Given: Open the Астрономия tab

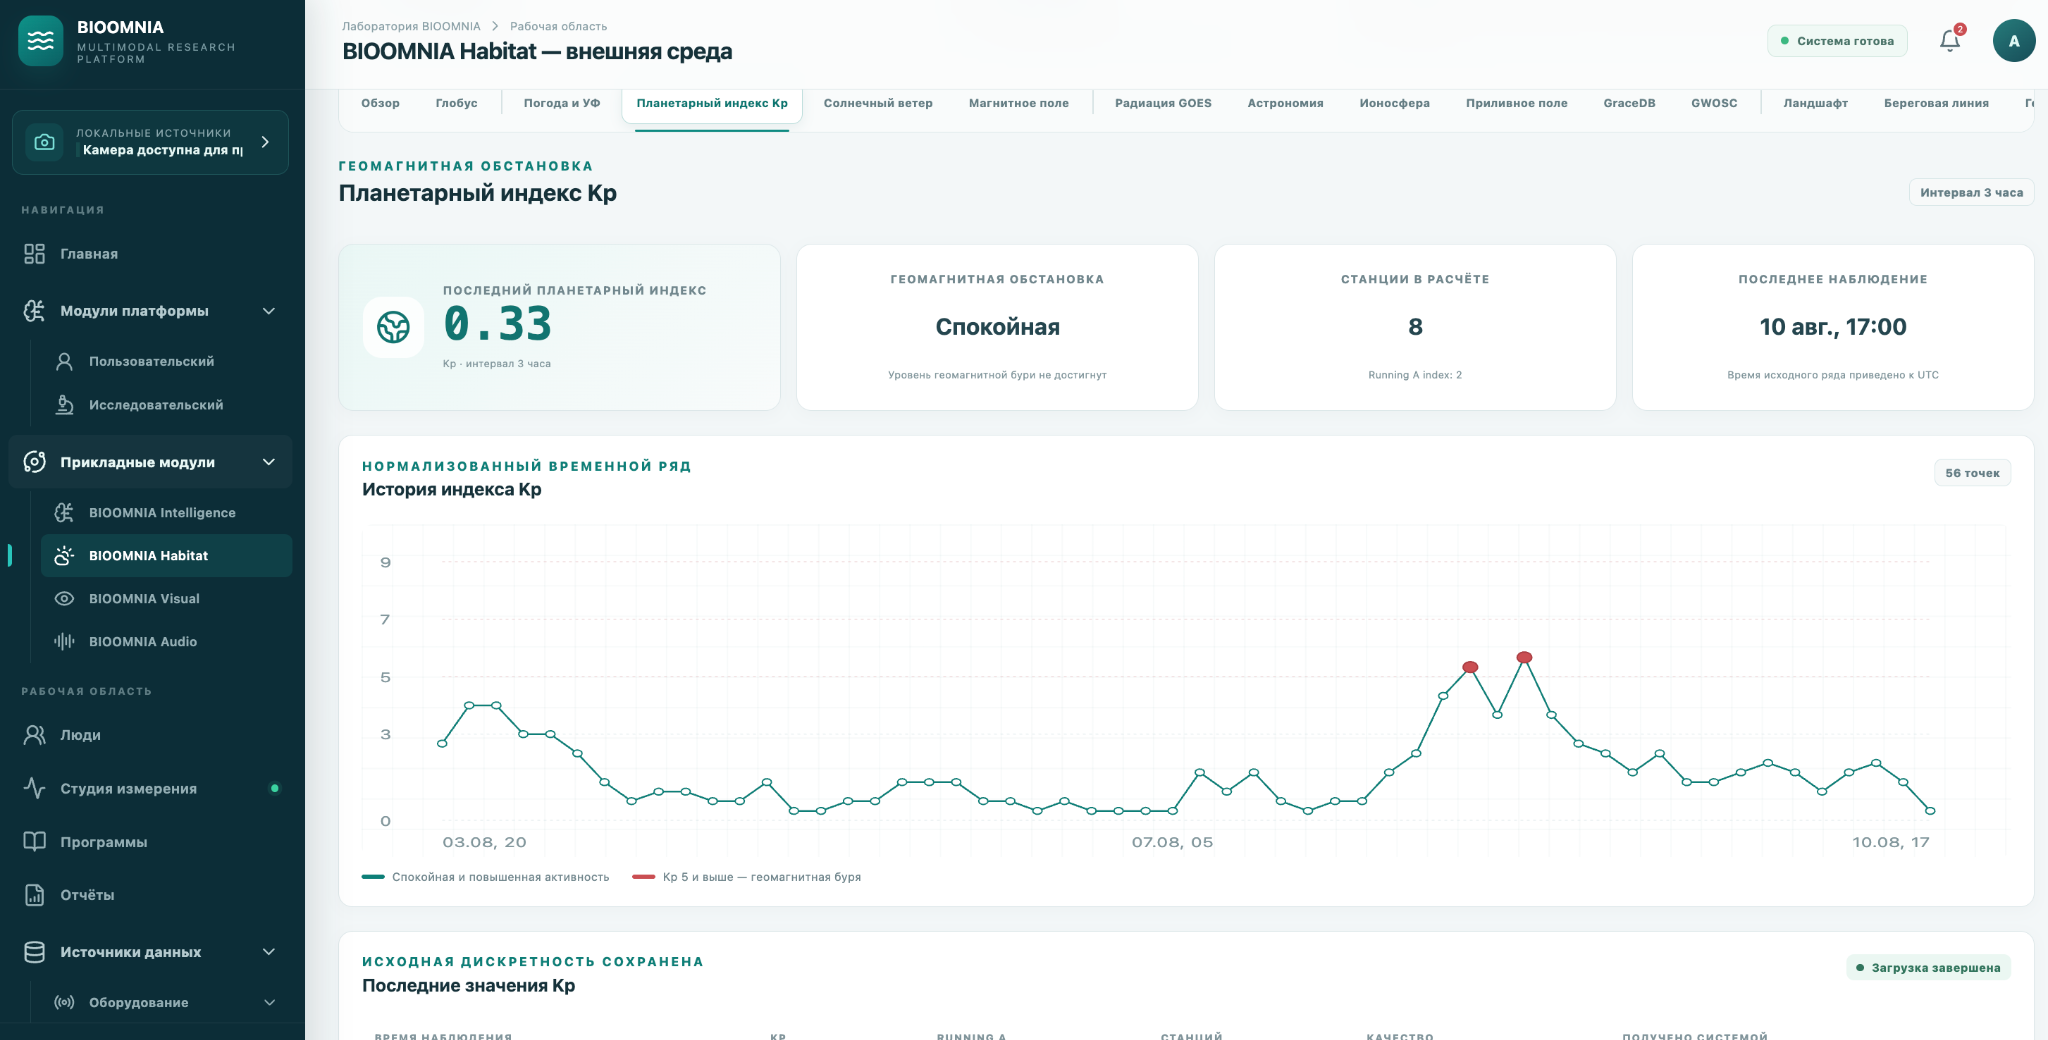Looking at the screenshot, I should [x=1285, y=103].
